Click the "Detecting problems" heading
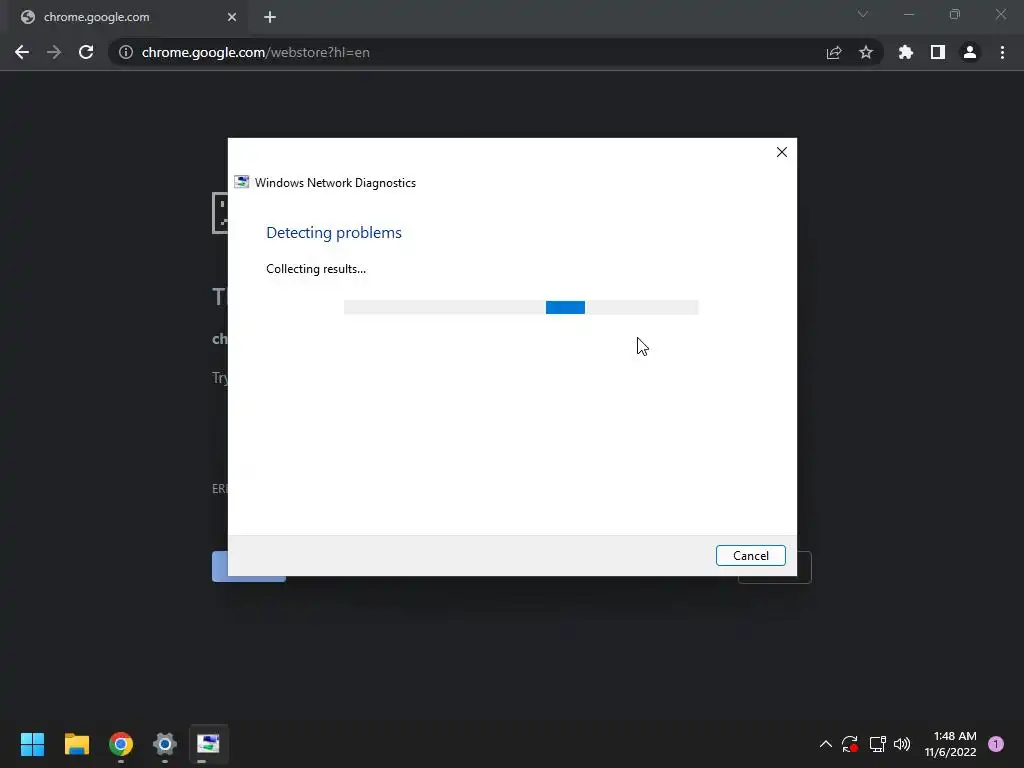The width and height of the screenshot is (1024, 768). 334,232
